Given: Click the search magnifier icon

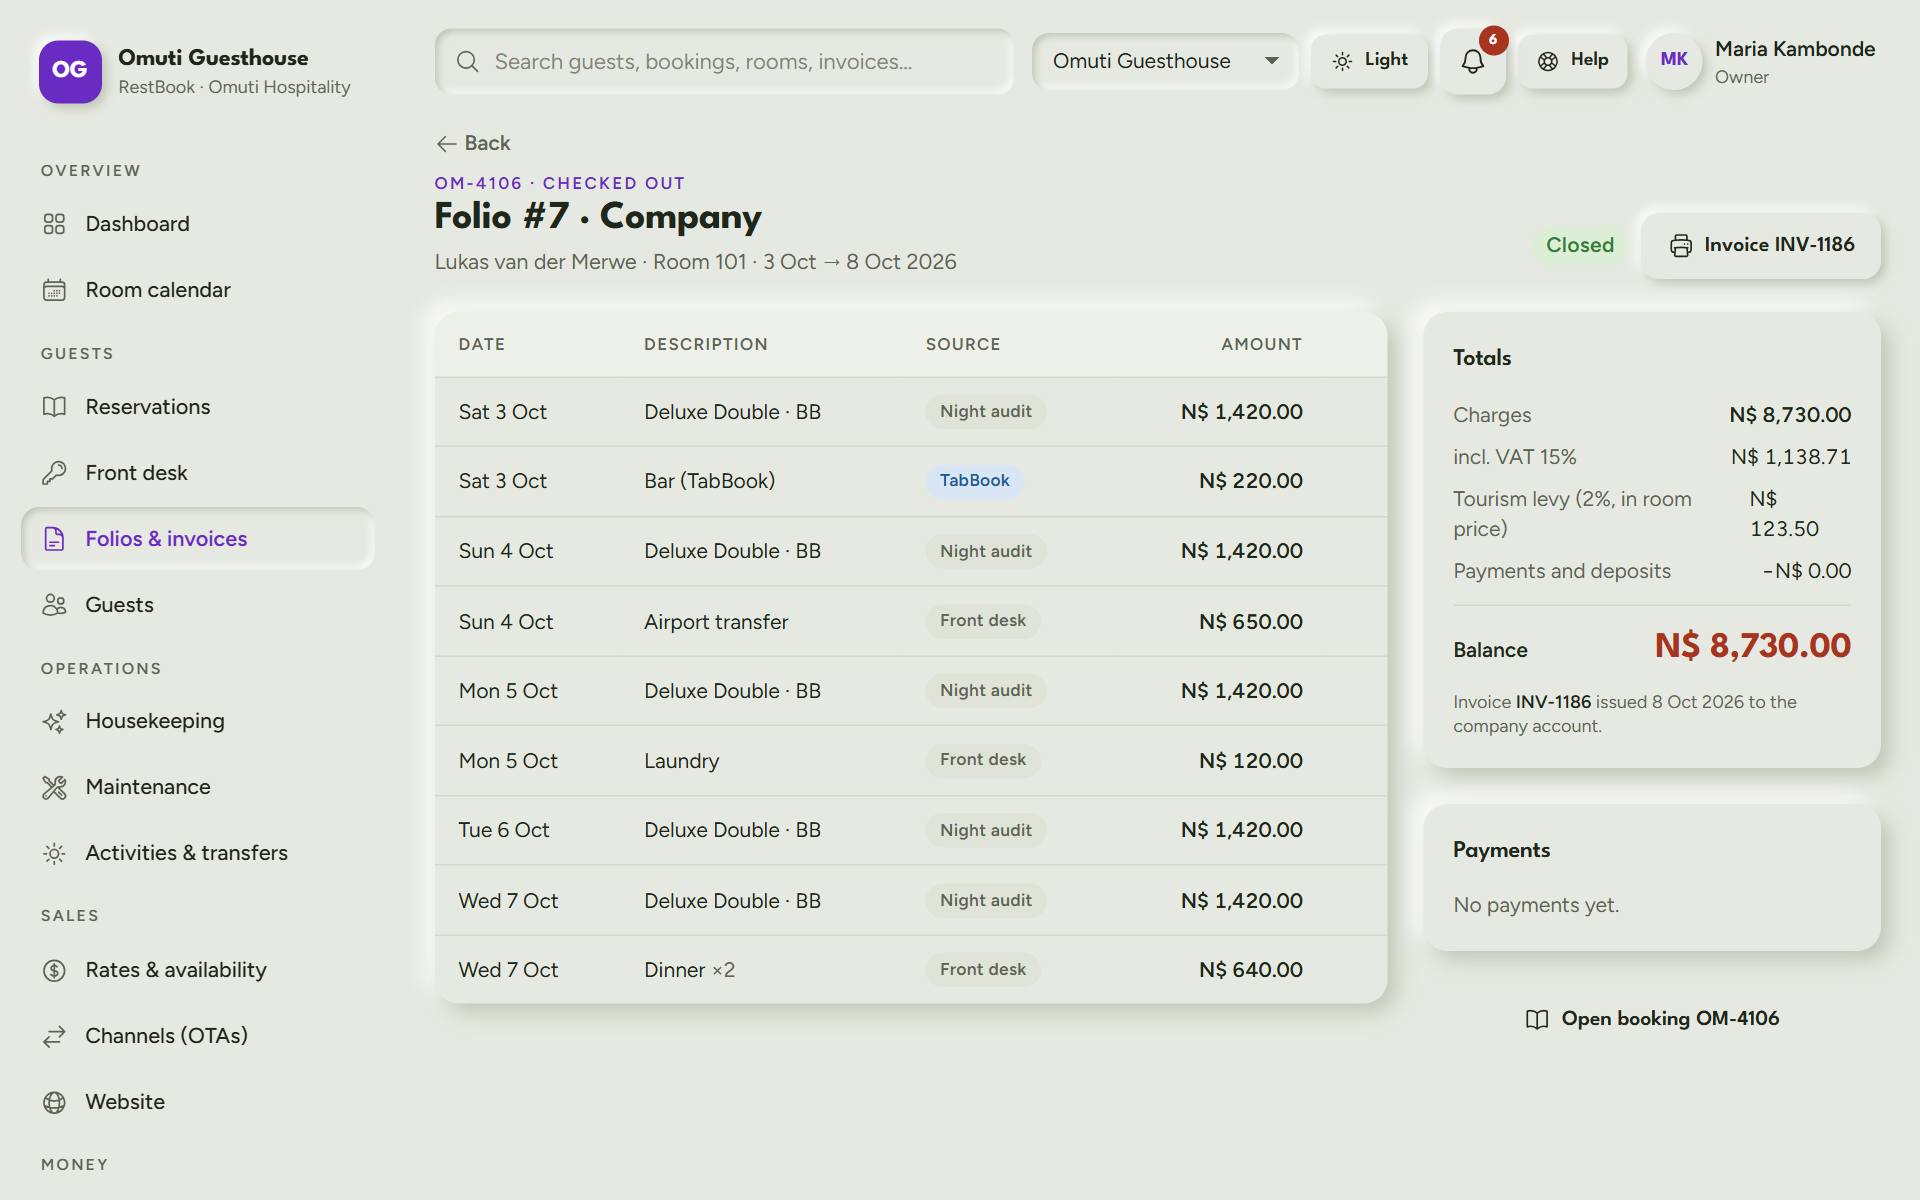Looking at the screenshot, I should point(467,62).
